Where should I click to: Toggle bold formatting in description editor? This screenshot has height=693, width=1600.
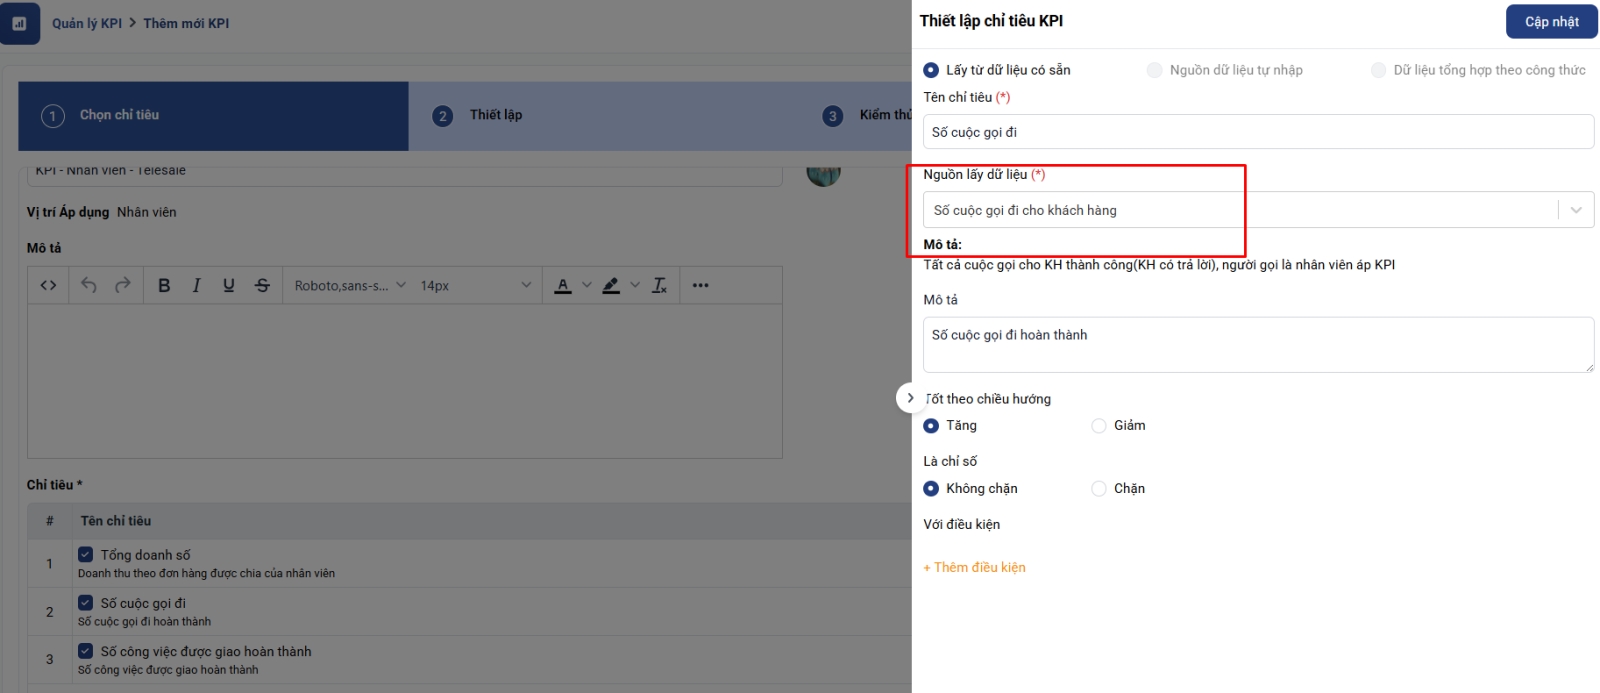pos(164,286)
